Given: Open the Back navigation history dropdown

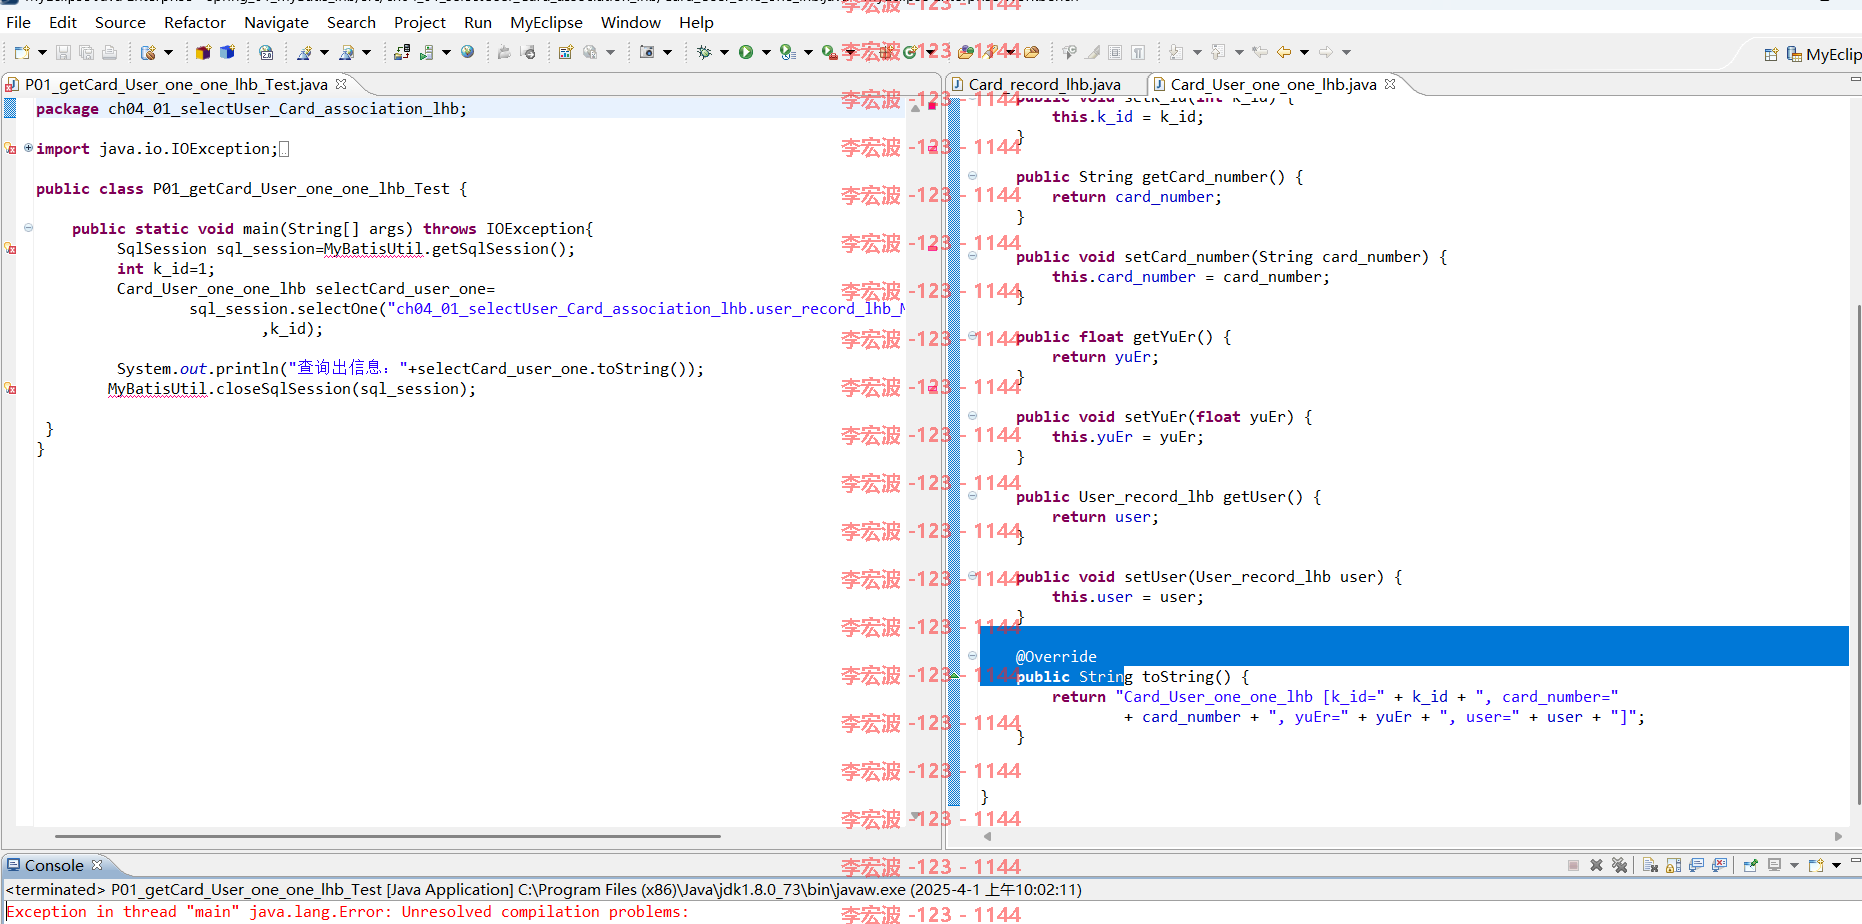Looking at the screenshot, I should [1304, 52].
